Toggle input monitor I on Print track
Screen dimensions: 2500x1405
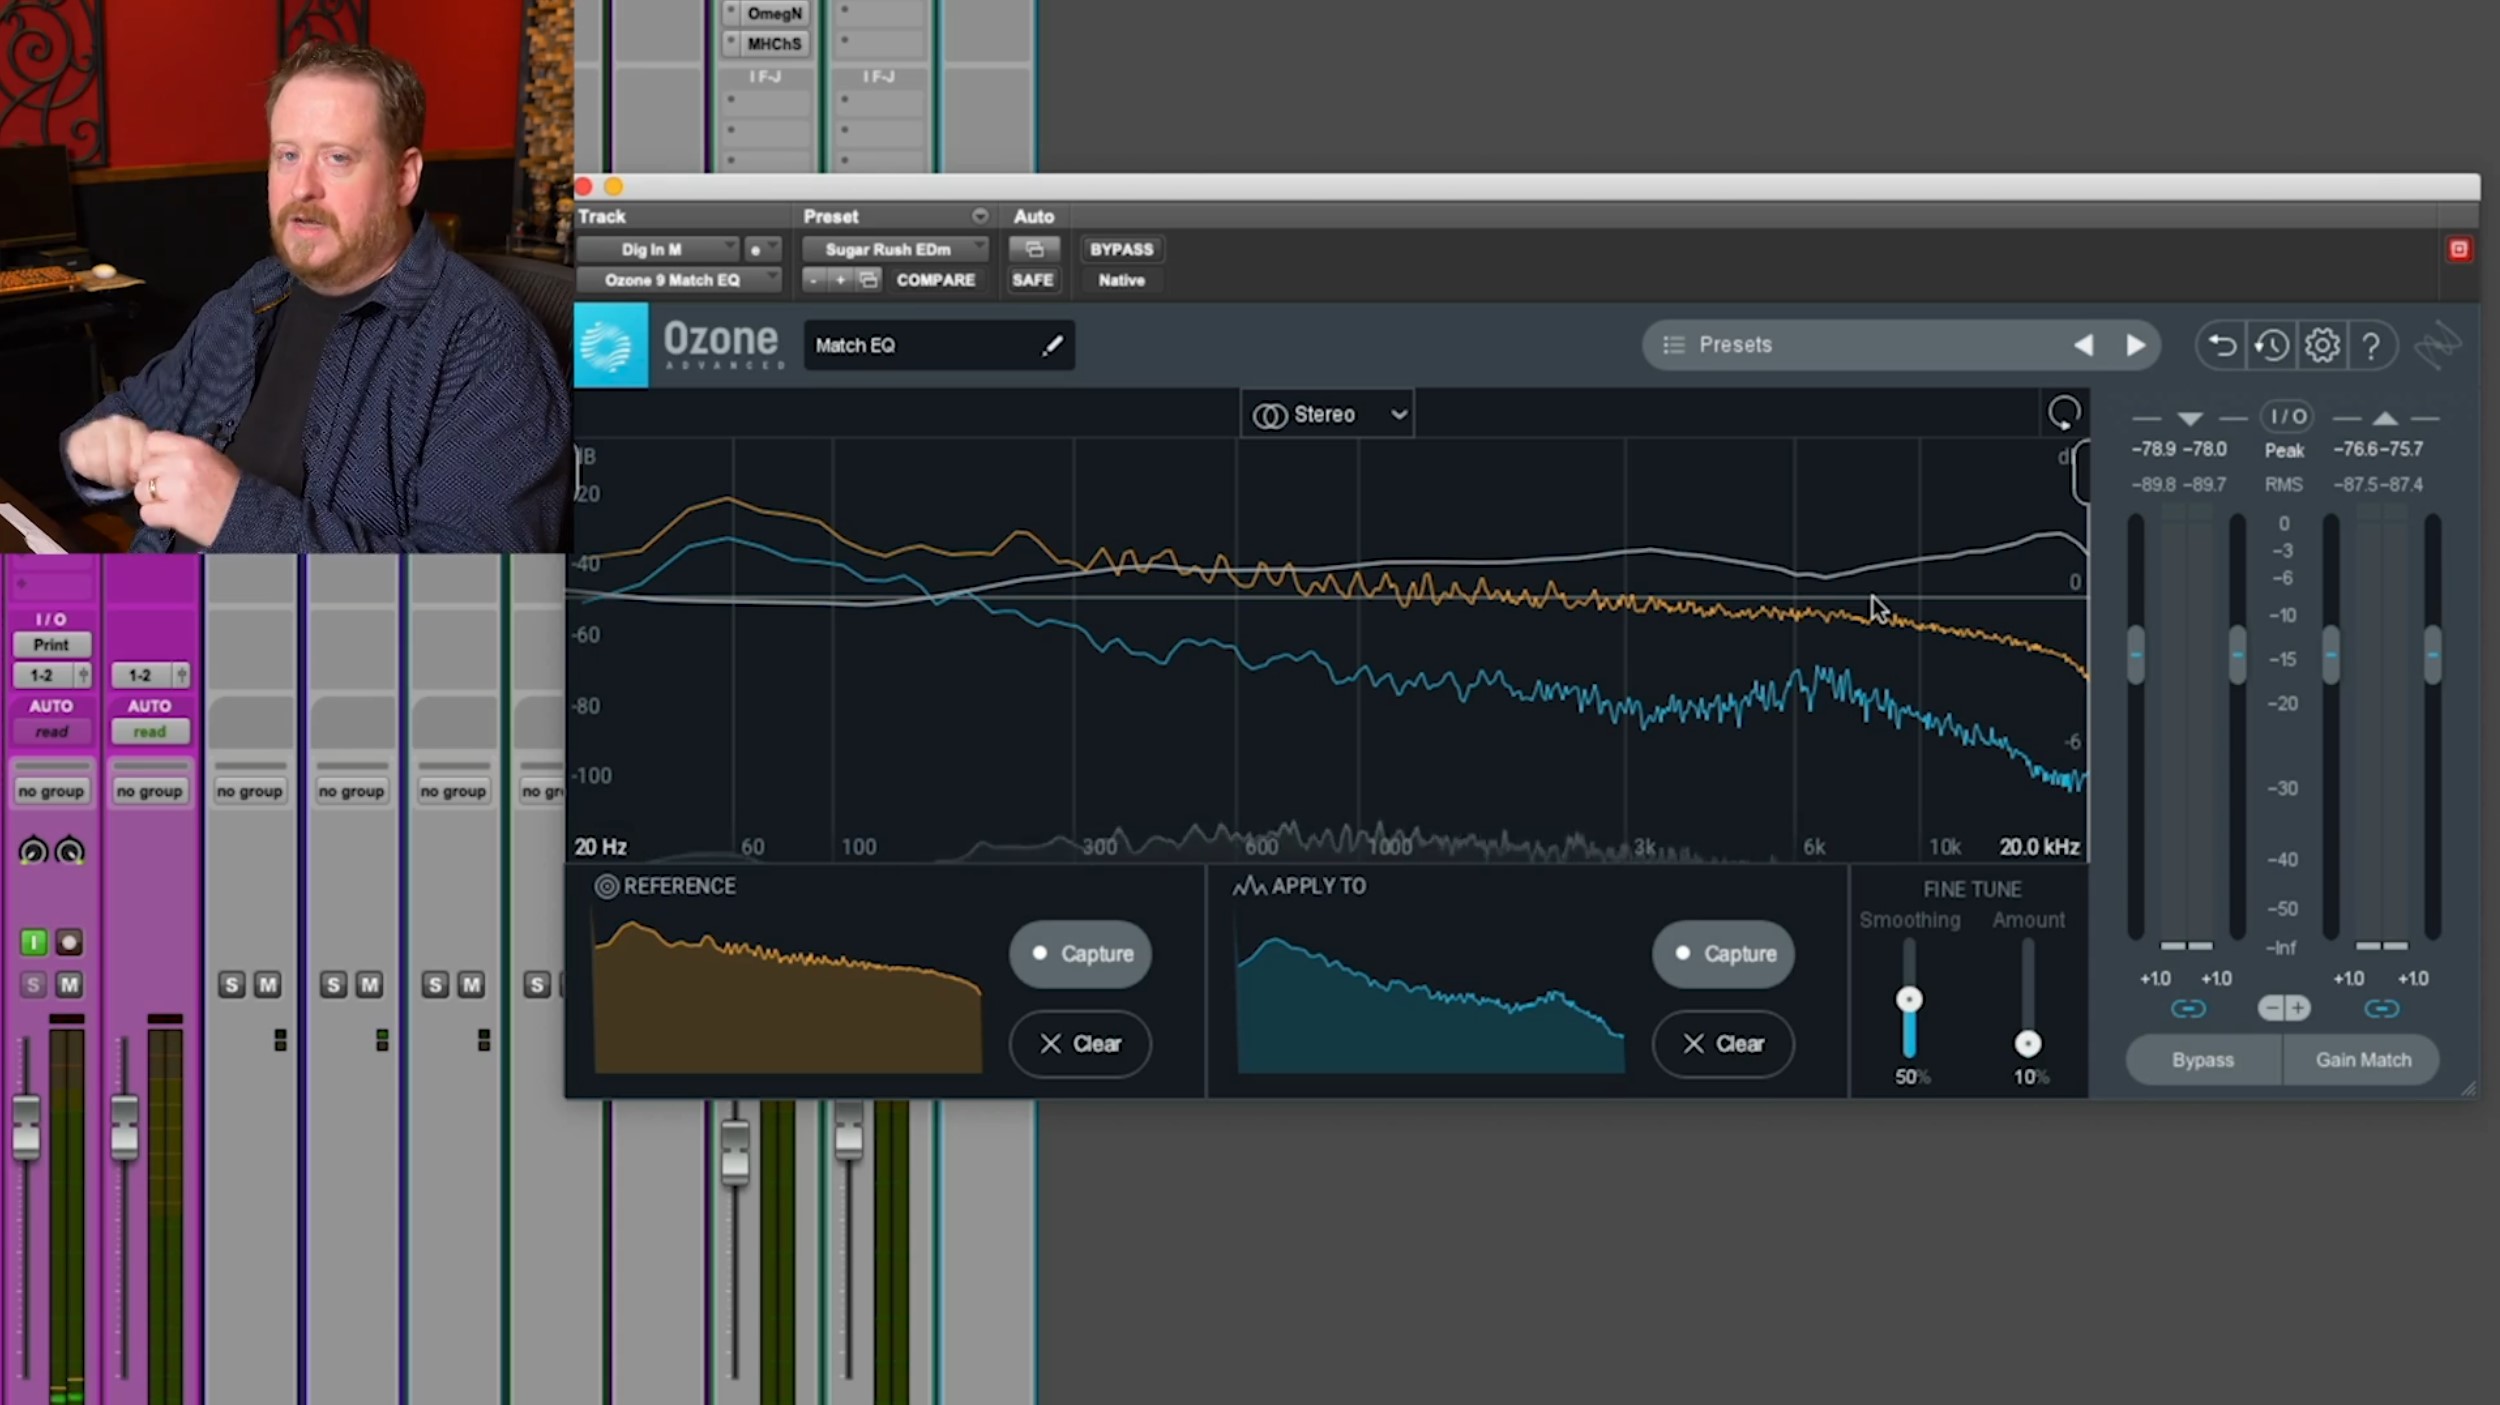tap(33, 942)
